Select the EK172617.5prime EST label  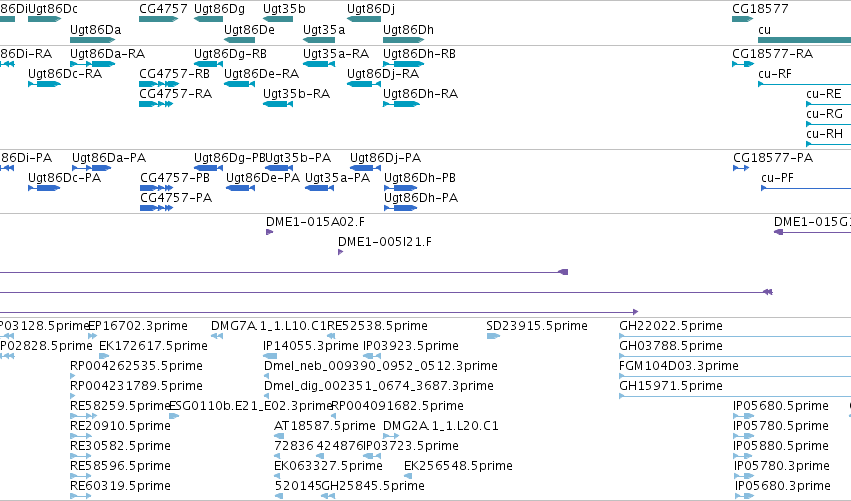pos(153,346)
